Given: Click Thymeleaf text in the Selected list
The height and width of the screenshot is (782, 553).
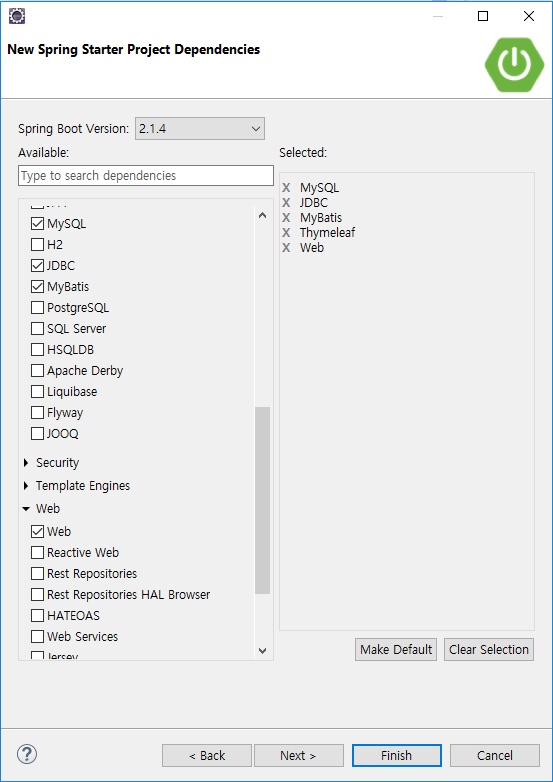Looking at the screenshot, I should [328, 233].
